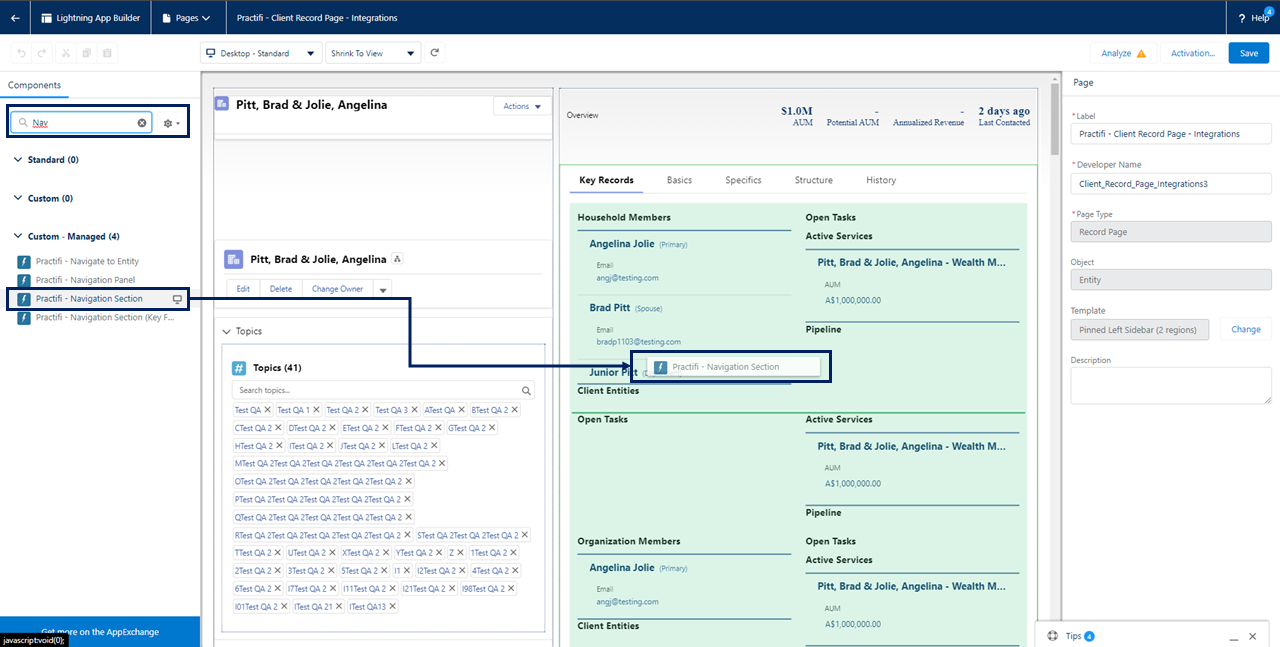Click the Tips lifebuoy icon
The image size is (1280, 647).
1052,636
